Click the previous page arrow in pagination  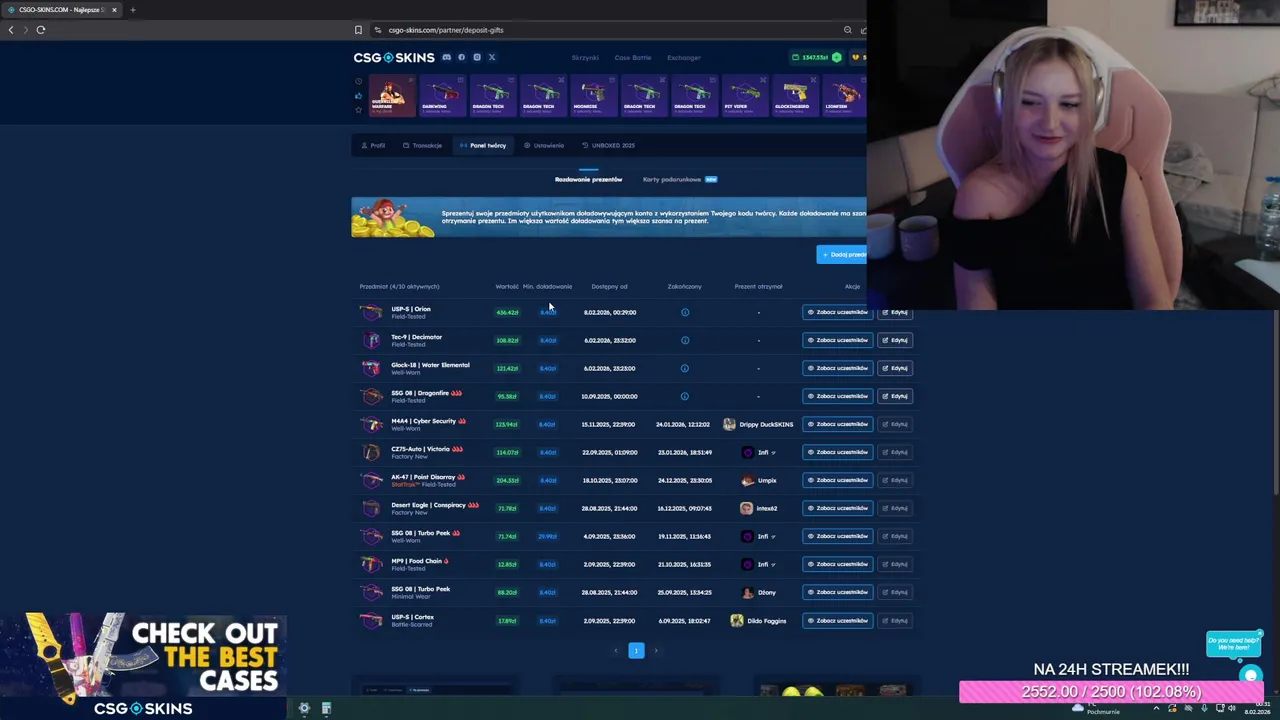tap(616, 650)
